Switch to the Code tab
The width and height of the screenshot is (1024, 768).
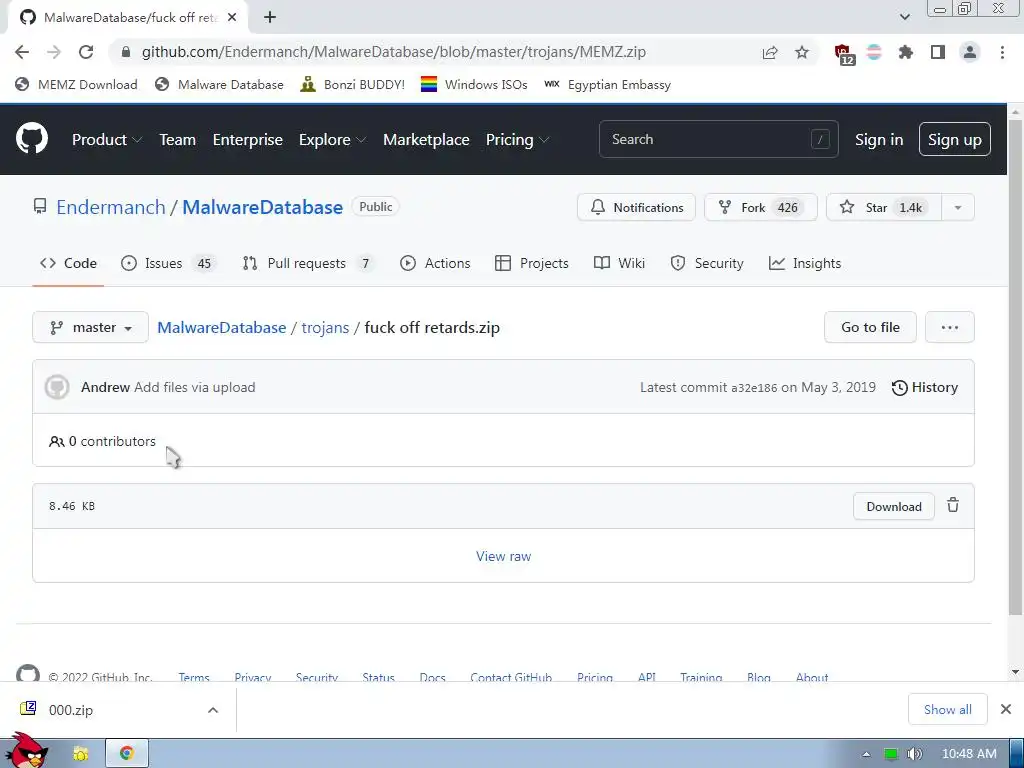(x=68, y=263)
